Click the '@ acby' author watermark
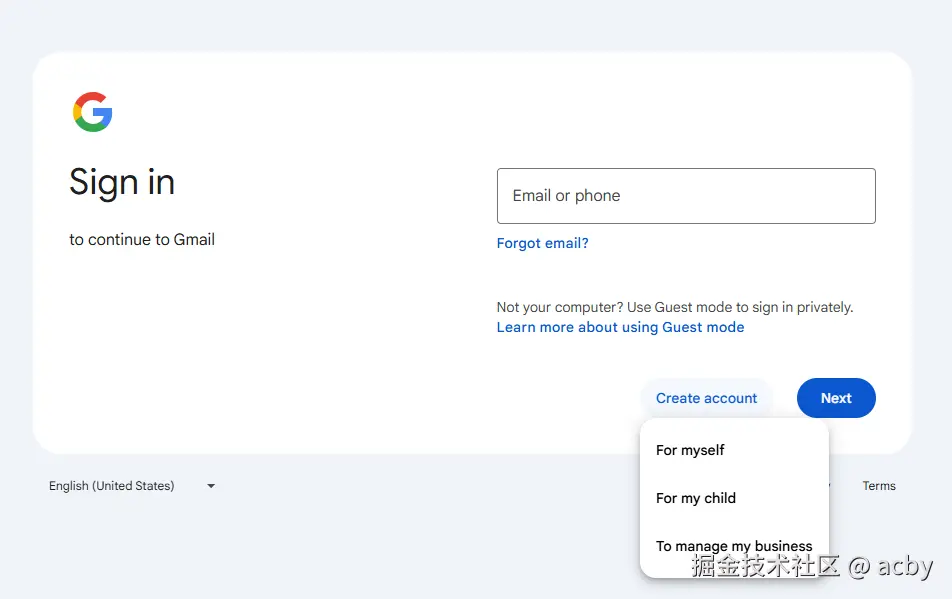Viewport: 952px width, 599px height. [x=890, y=567]
